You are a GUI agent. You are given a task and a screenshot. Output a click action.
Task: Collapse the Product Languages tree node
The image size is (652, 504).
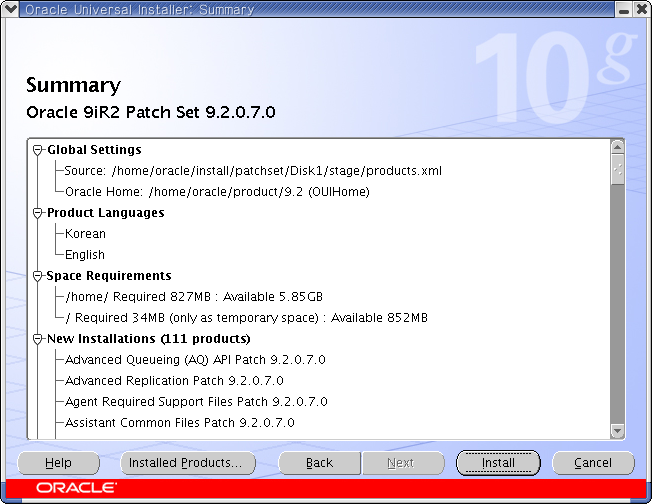tap(38, 213)
